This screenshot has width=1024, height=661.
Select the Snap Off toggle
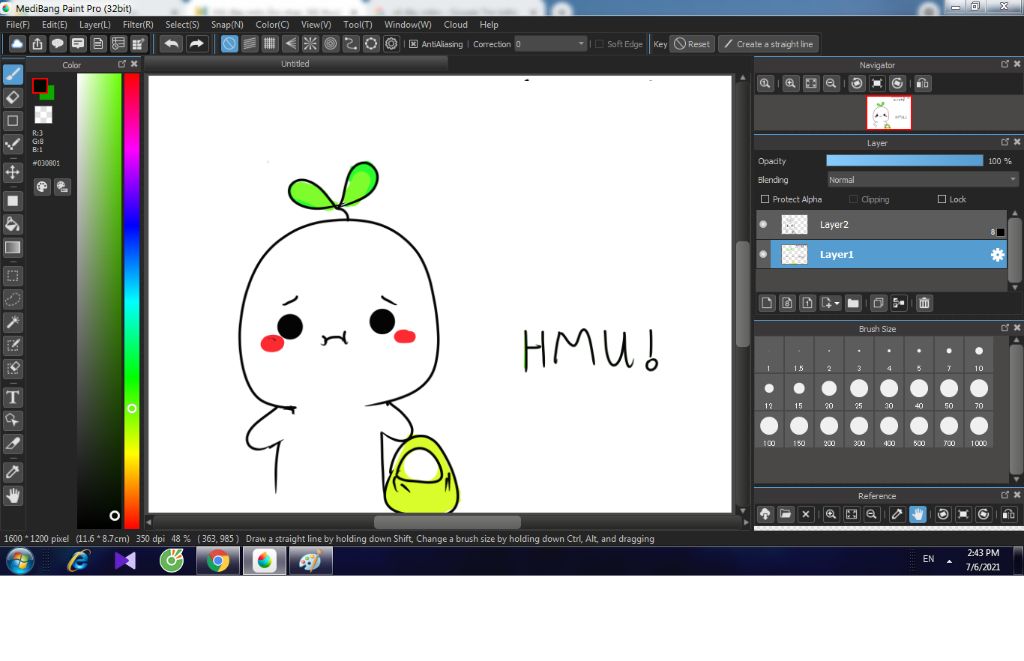pyautogui.click(x=229, y=44)
